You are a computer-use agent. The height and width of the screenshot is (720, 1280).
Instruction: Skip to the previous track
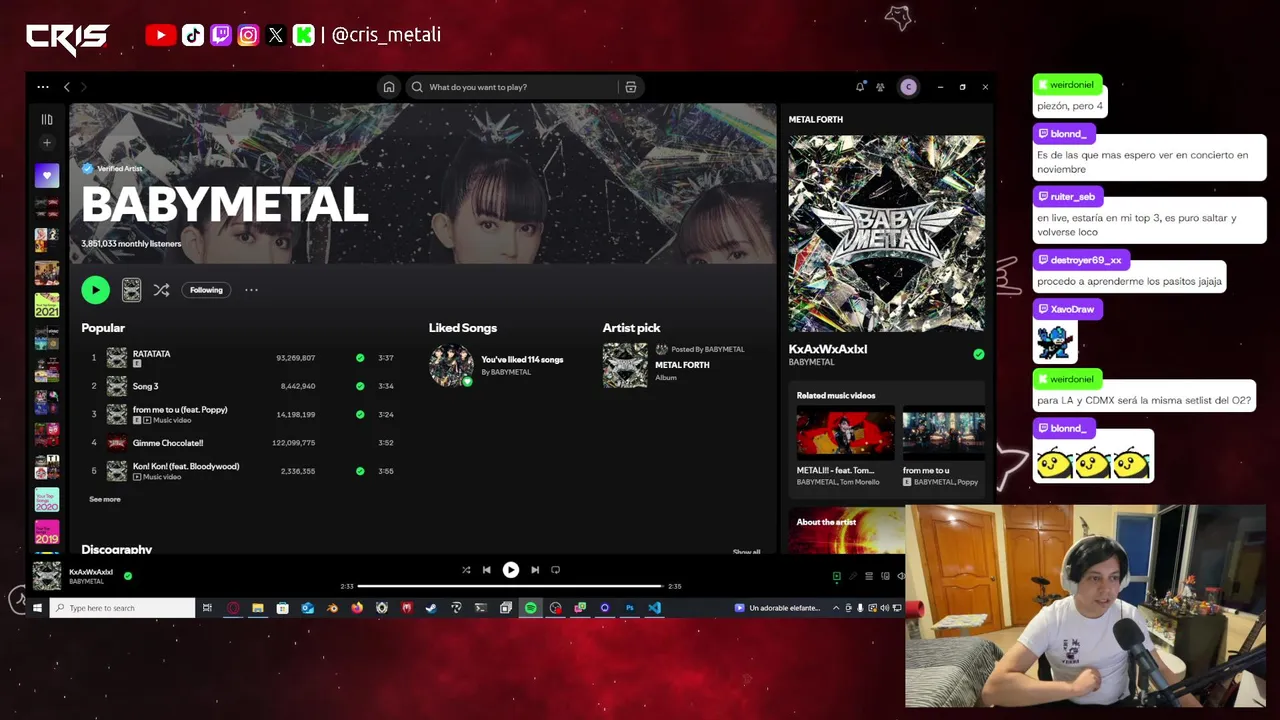coord(487,570)
